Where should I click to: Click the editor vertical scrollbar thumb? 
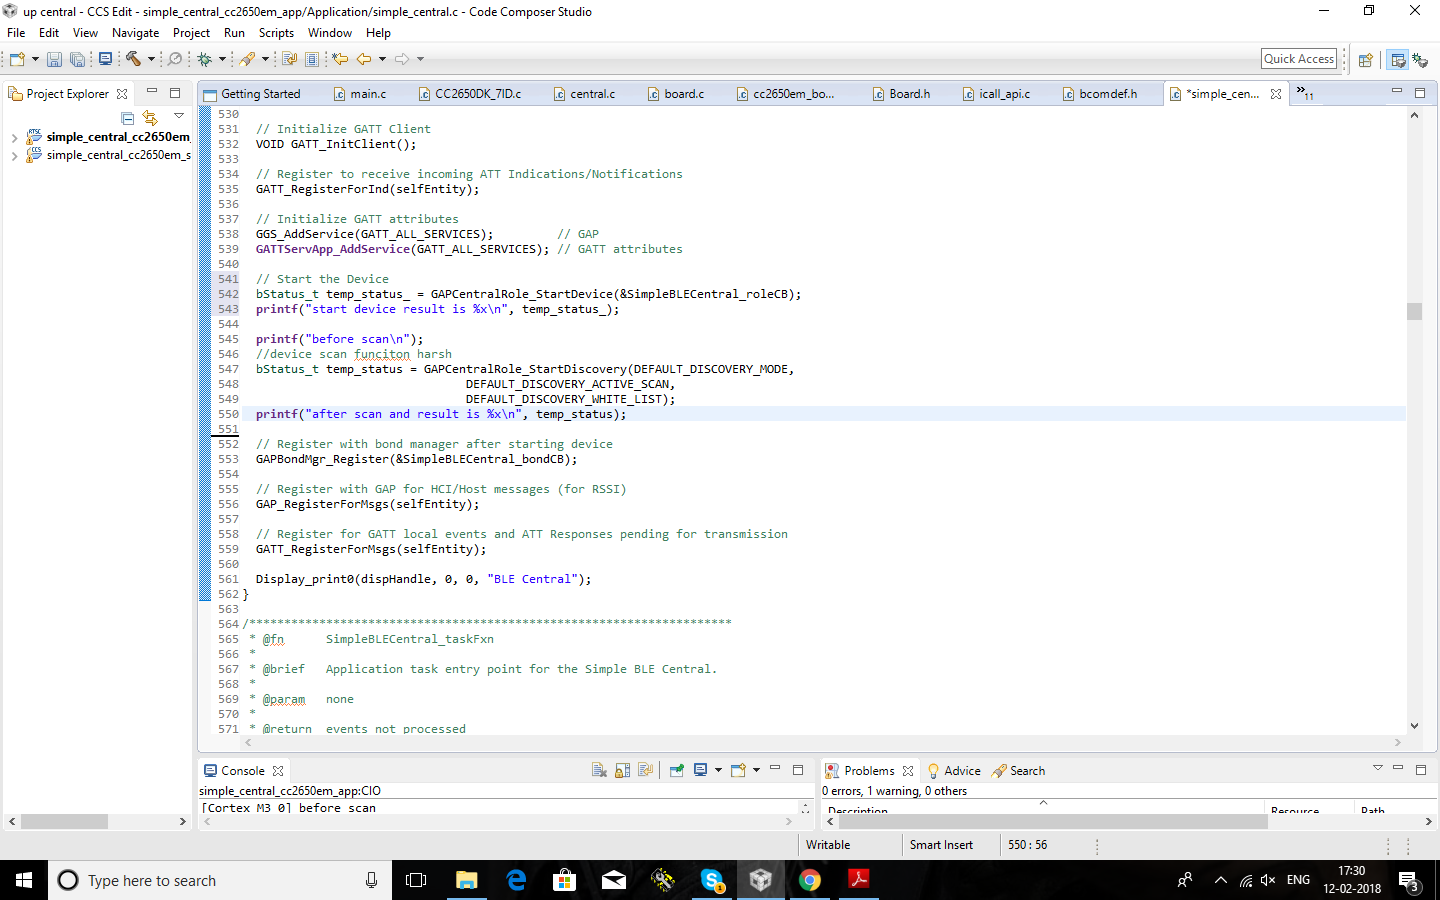point(1414,311)
